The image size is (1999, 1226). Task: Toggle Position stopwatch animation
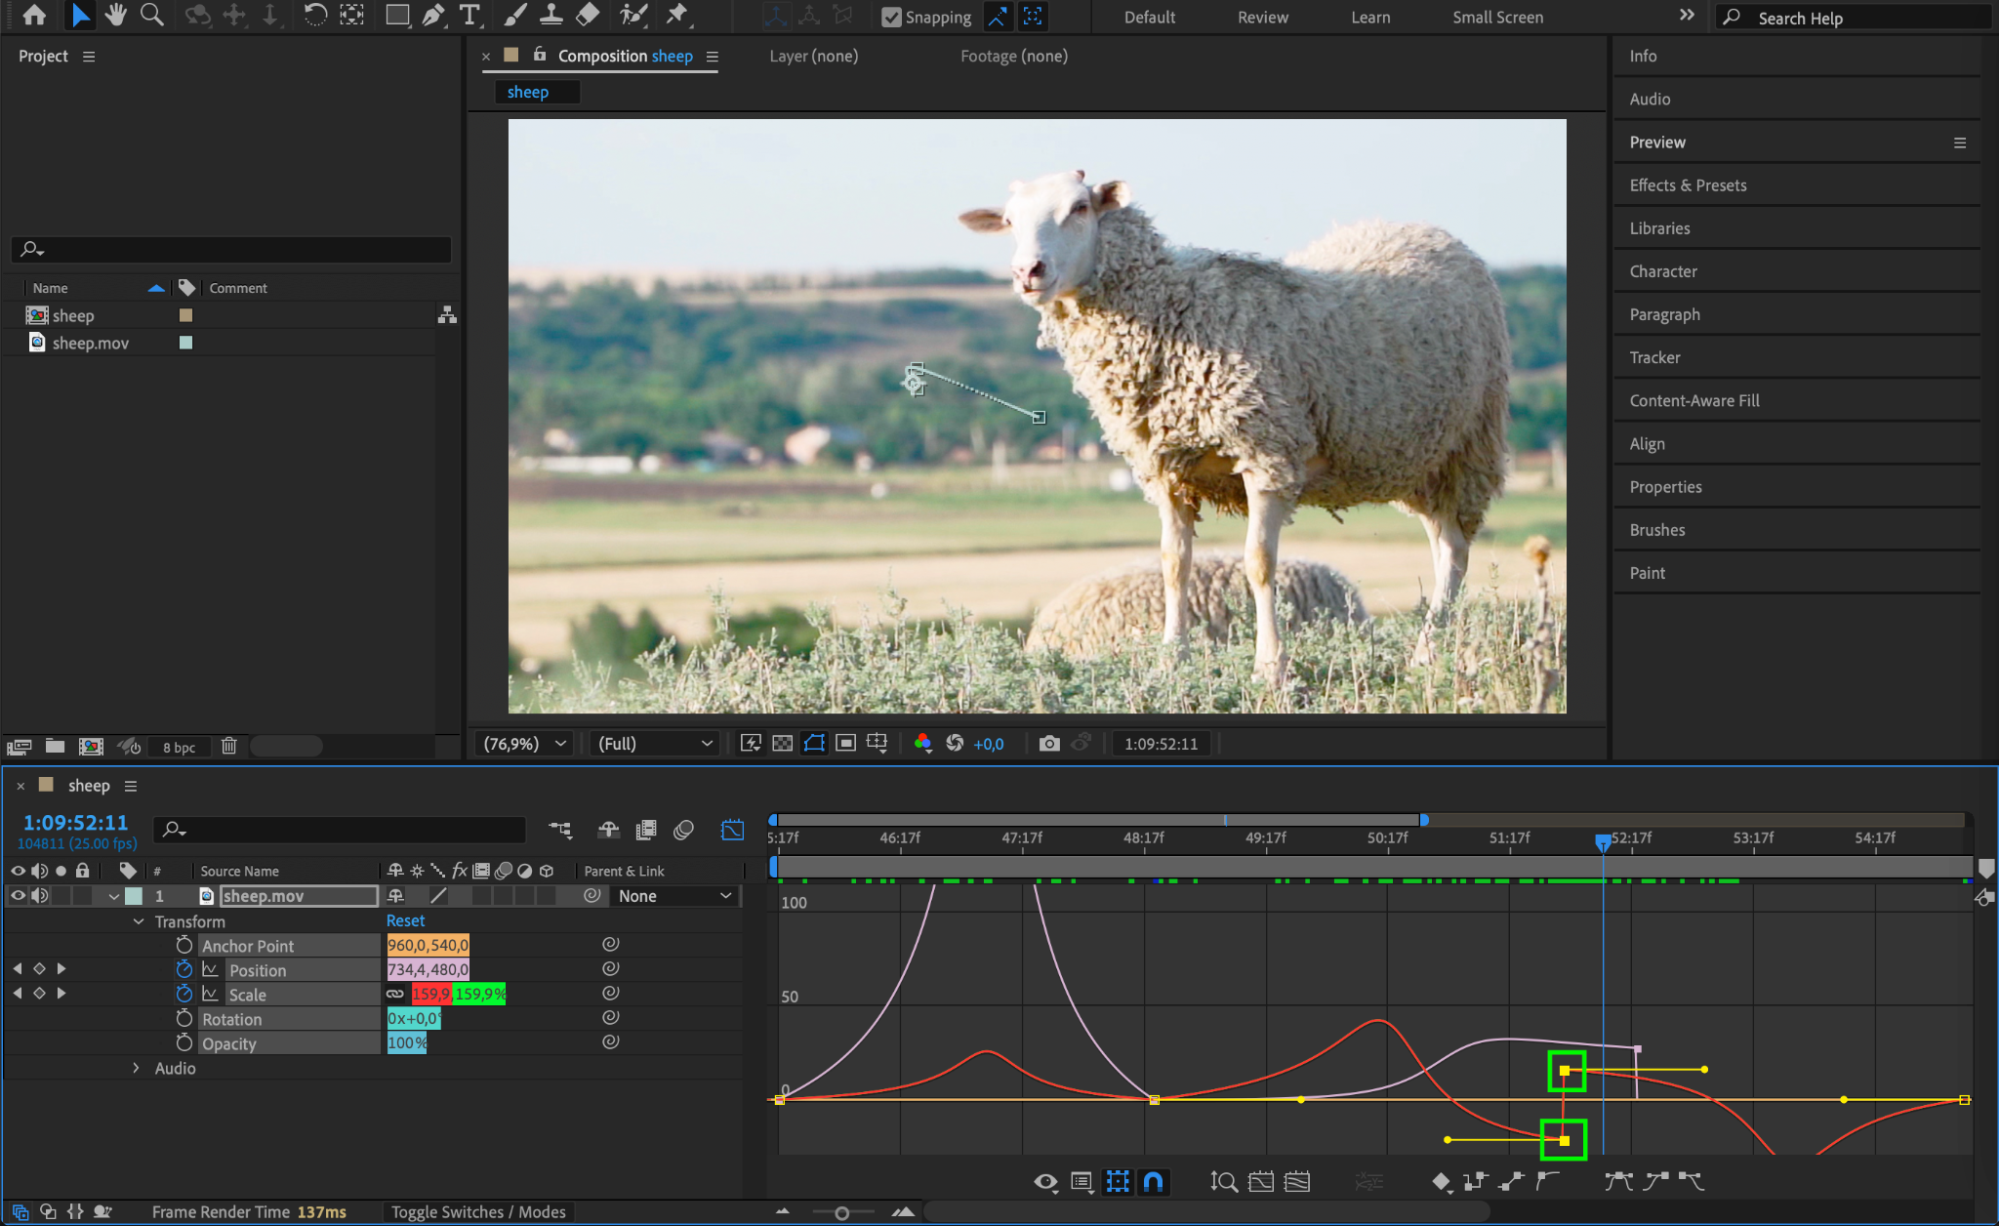pyautogui.click(x=184, y=969)
